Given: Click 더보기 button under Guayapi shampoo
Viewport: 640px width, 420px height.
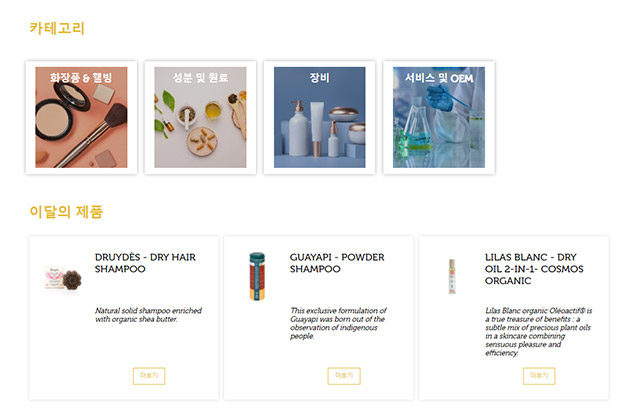Looking at the screenshot, I should (x=344, y=376).
